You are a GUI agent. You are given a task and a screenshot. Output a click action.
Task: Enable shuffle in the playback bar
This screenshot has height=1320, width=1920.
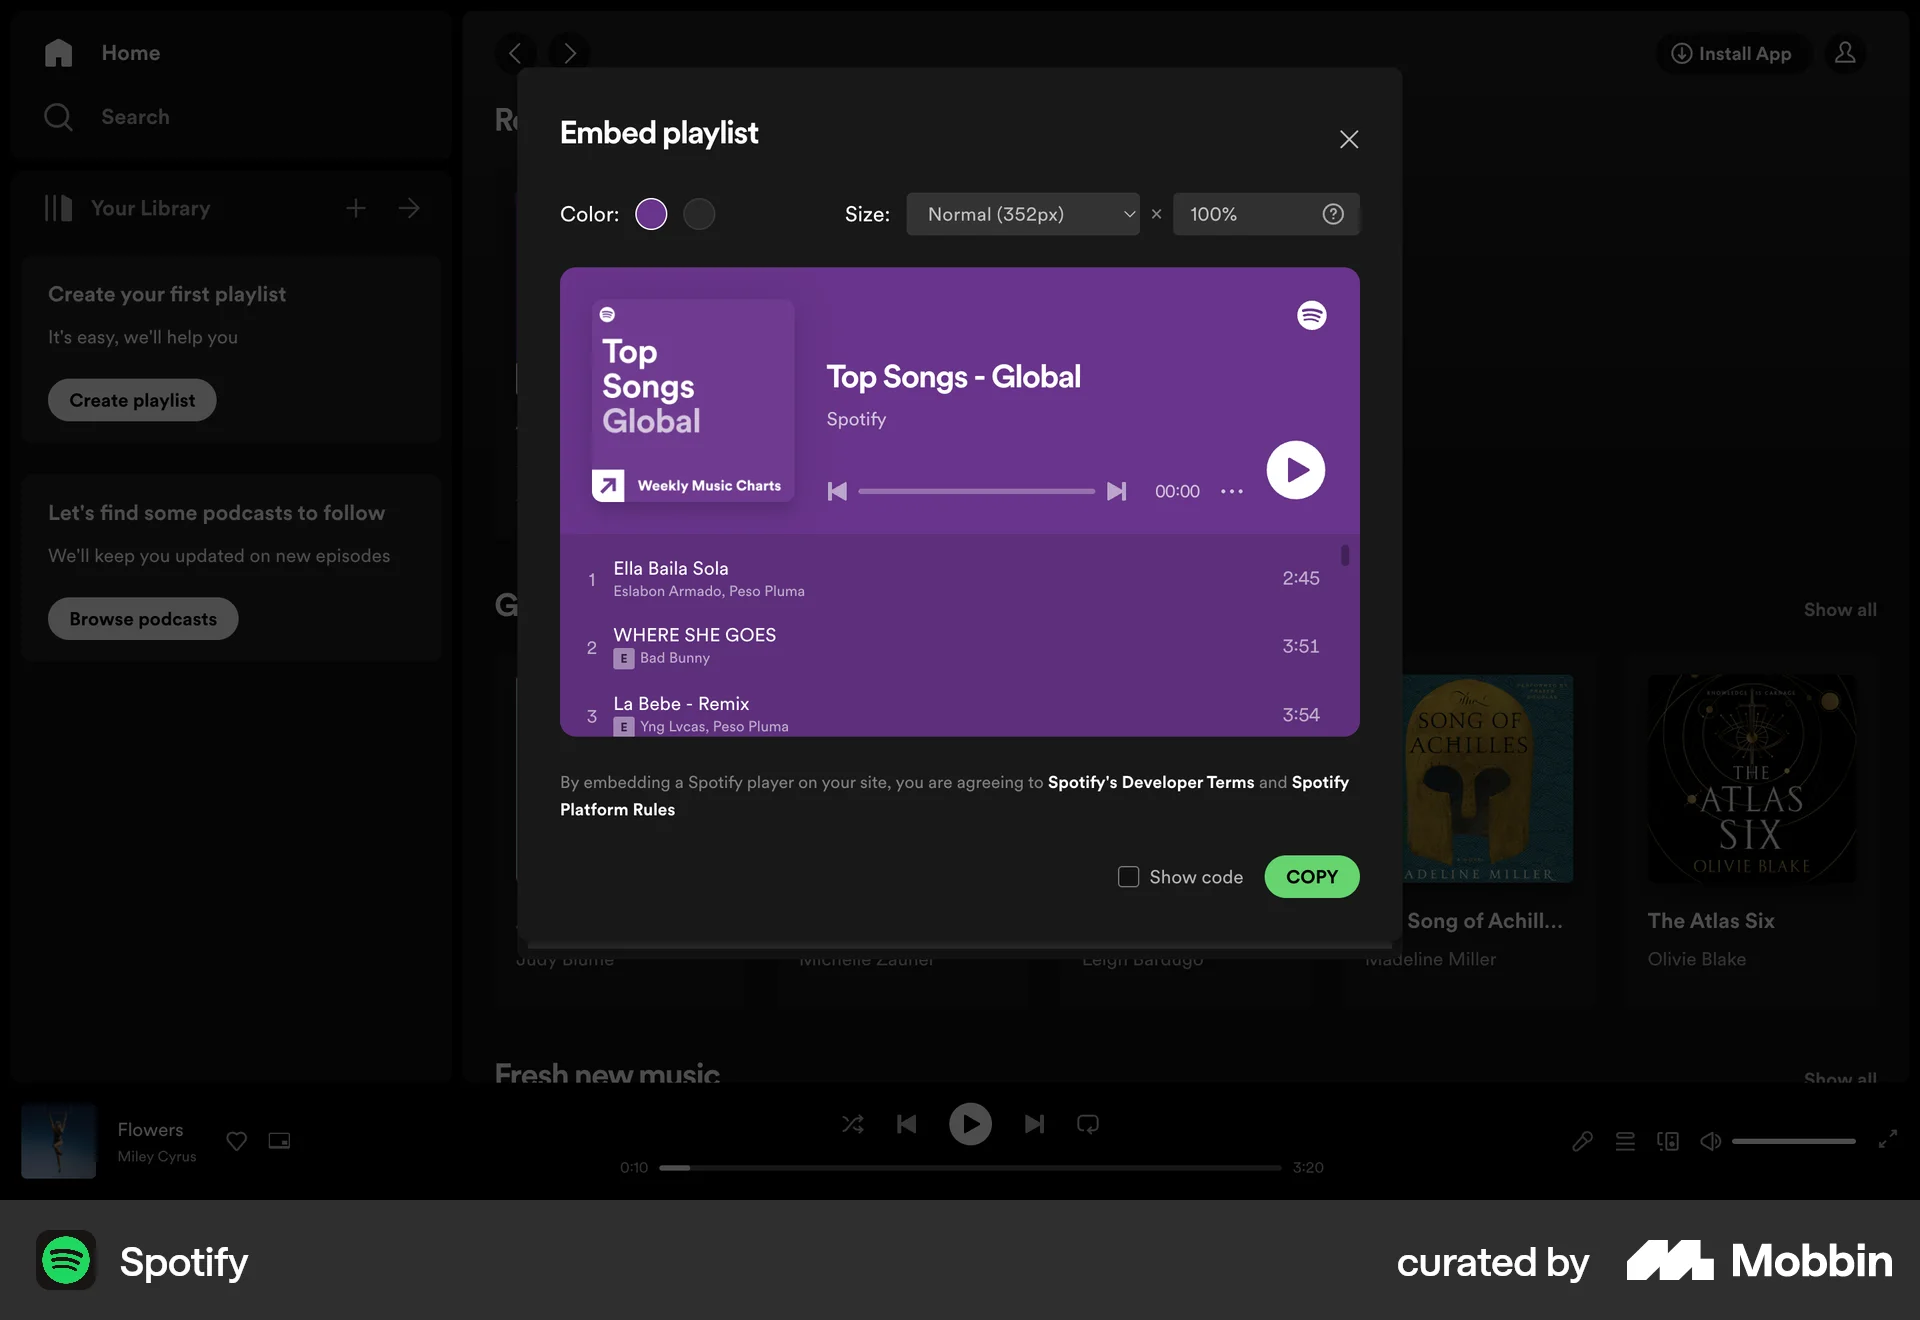[x=853, y=1124]
